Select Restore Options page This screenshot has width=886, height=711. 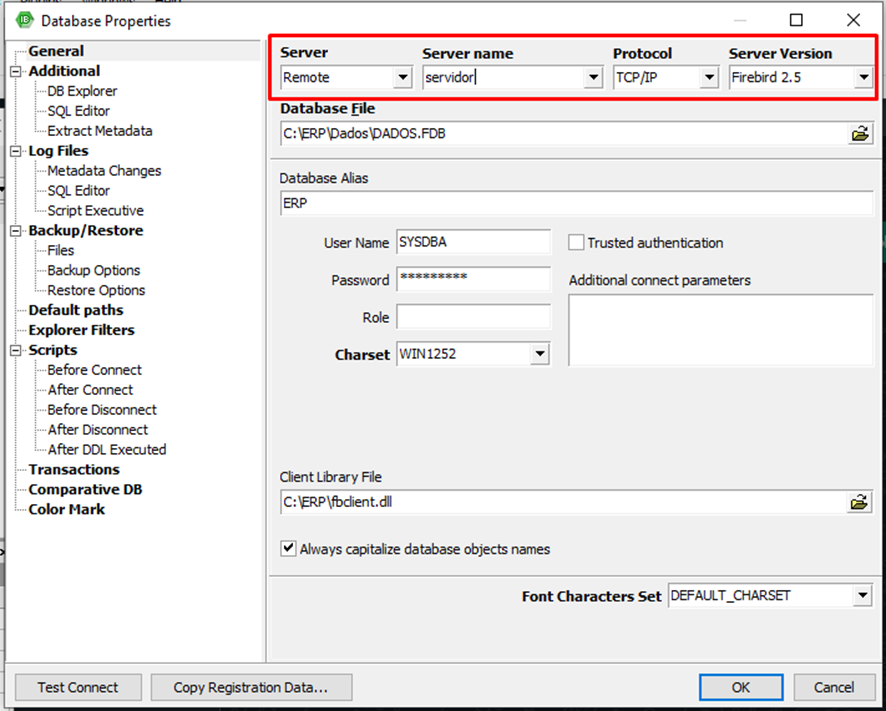(96, 290)
